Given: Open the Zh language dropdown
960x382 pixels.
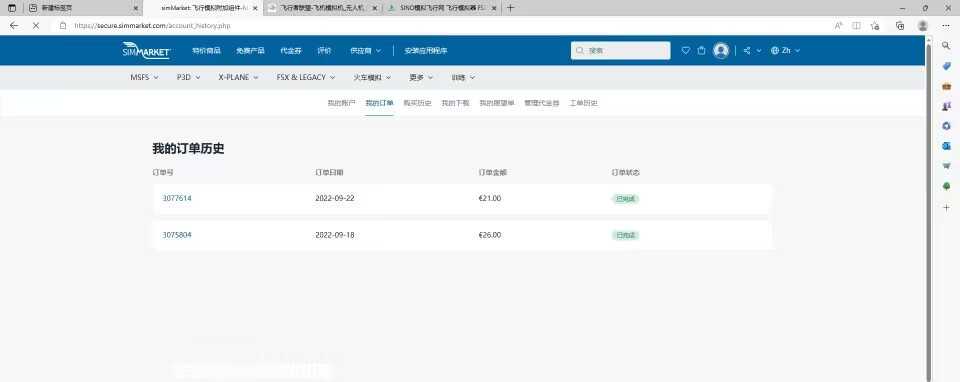Looking at the screenshot, I should (x=786, y=51).
